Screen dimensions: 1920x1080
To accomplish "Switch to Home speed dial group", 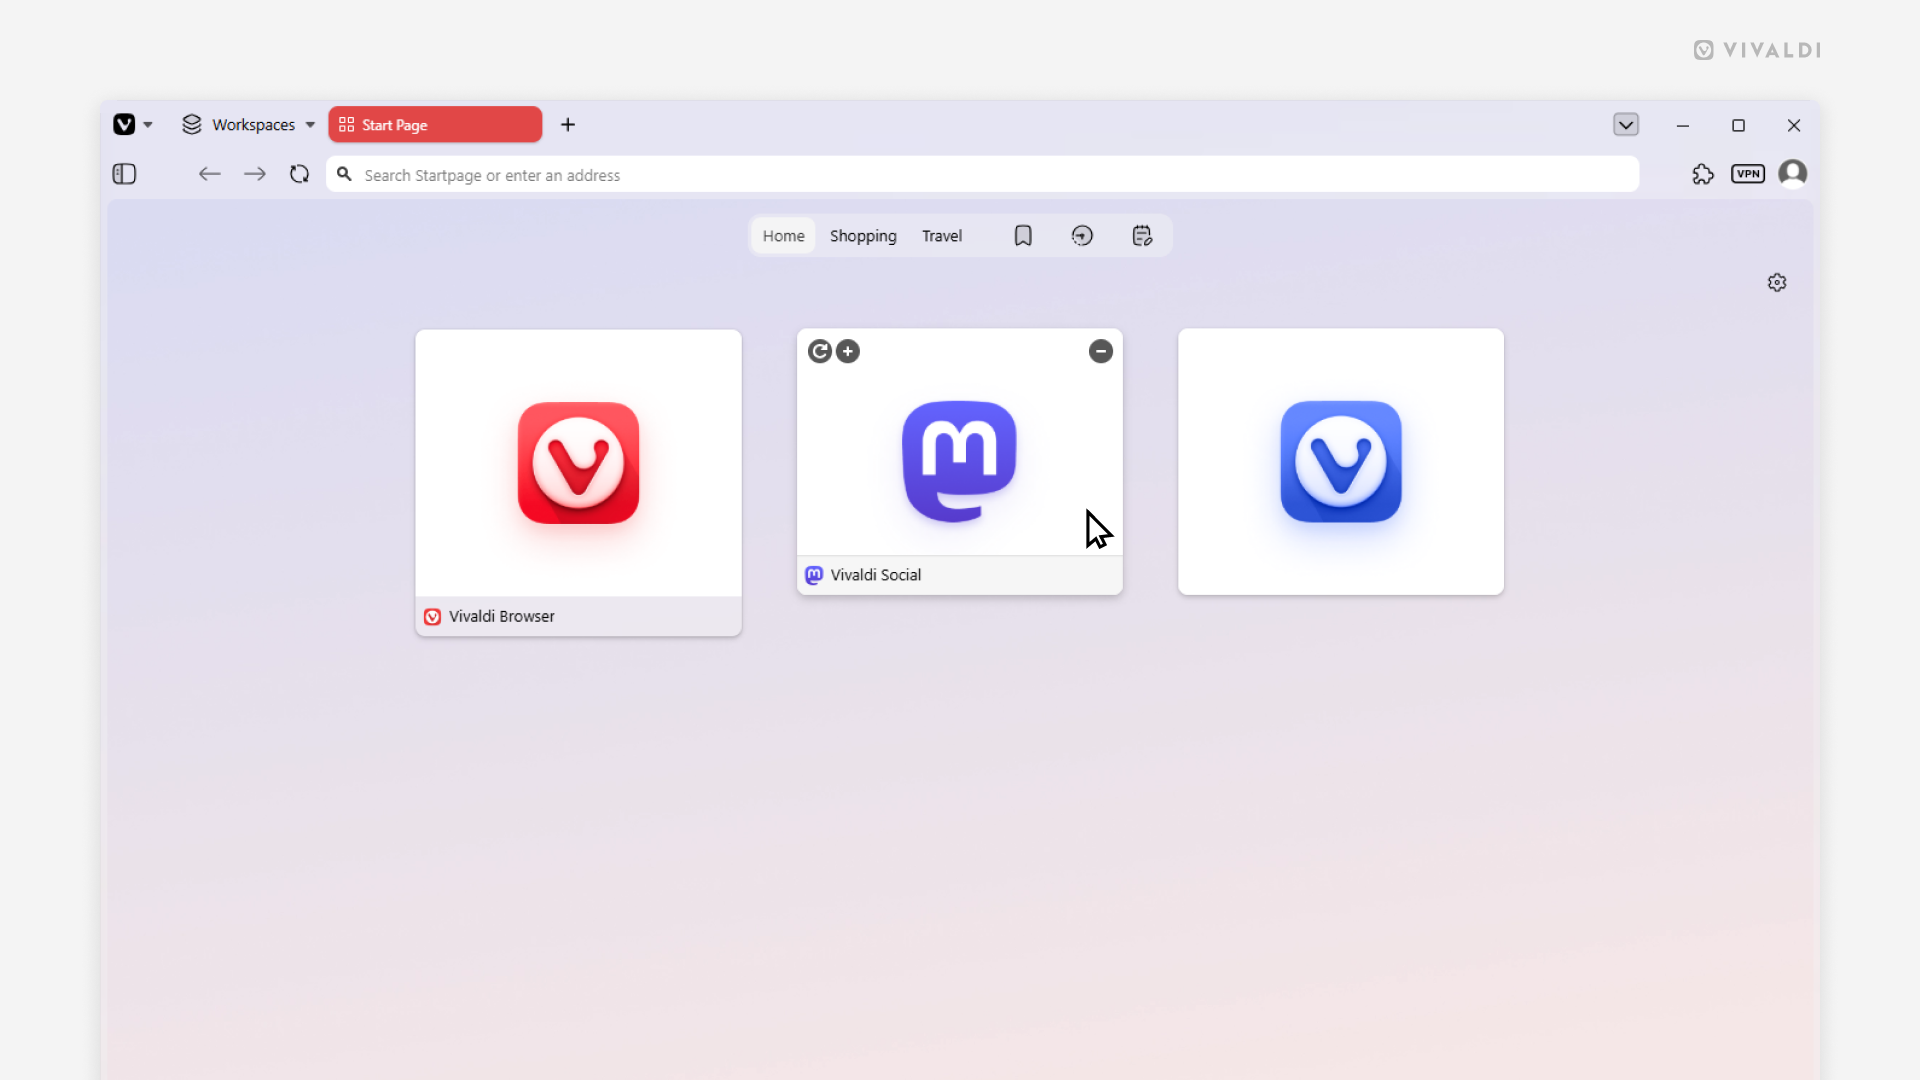I will point(783,236).
